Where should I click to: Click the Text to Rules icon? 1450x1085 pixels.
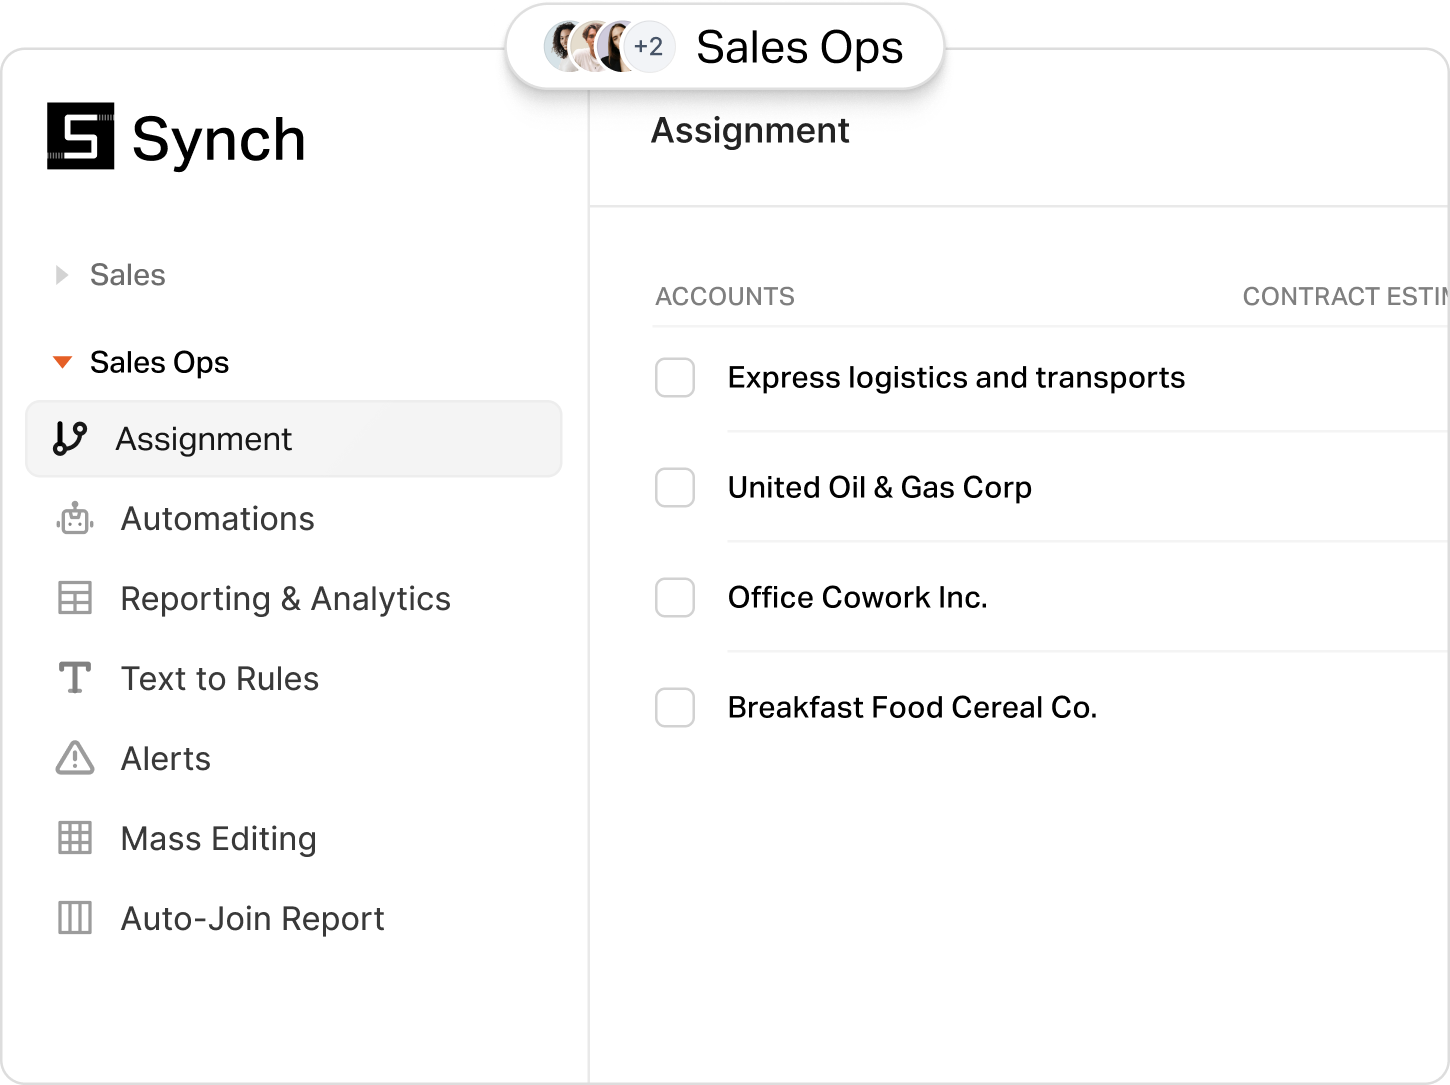pos(74,678)
